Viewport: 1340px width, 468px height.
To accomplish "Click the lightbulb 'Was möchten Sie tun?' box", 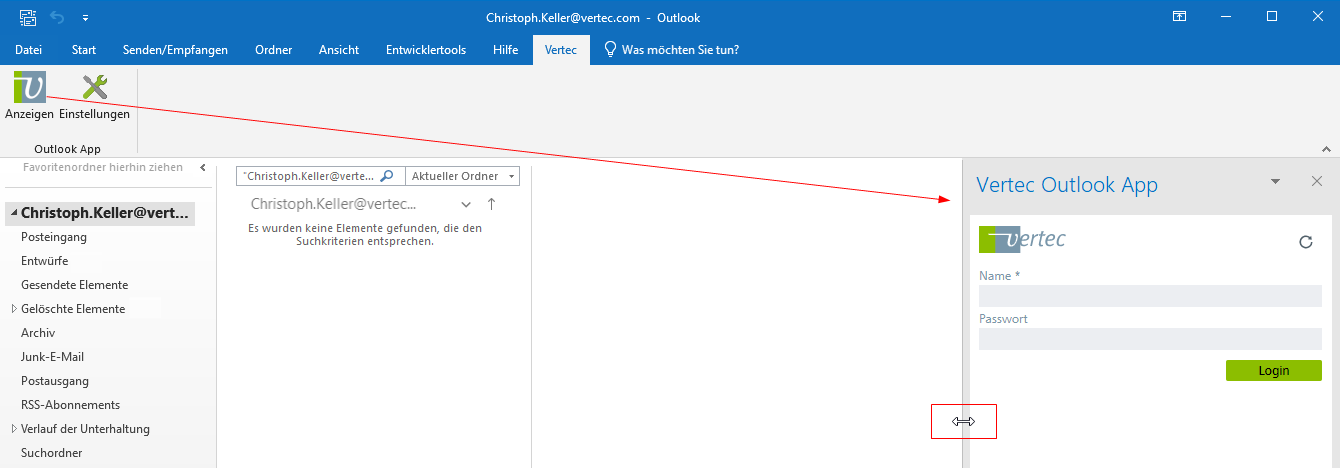I will coord(671,50).
